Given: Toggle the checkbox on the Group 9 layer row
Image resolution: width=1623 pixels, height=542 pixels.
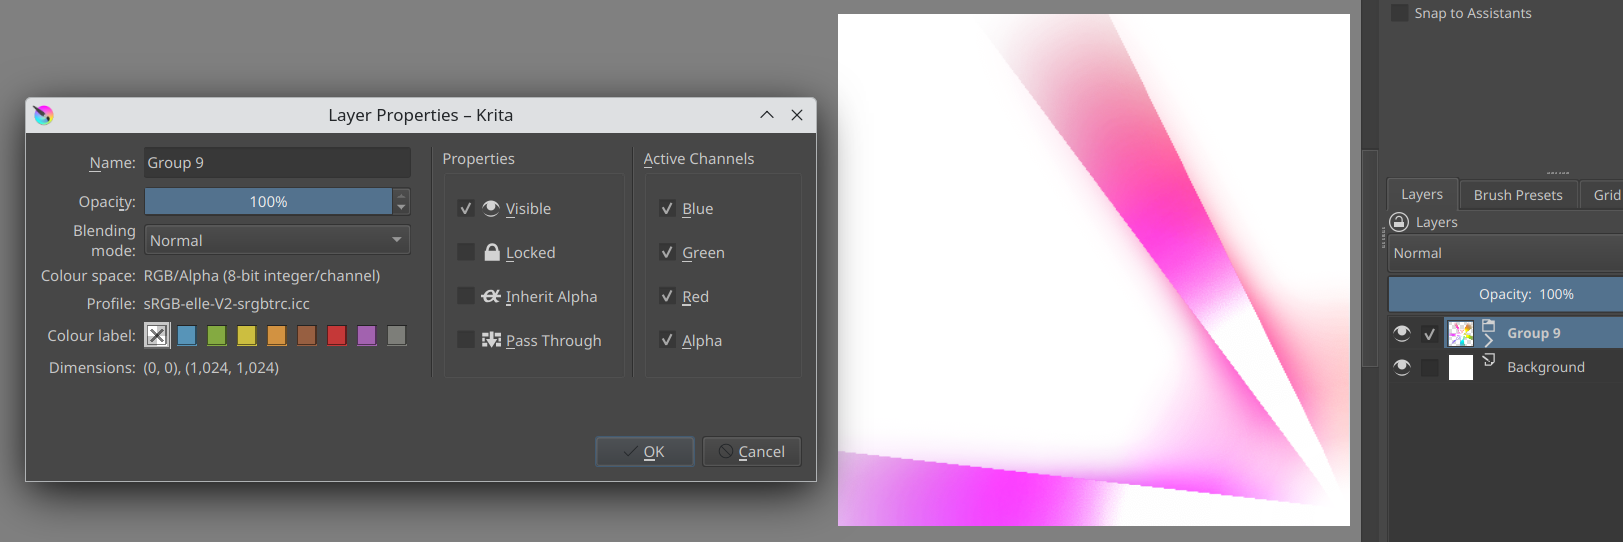Looking at the screenshot, I should coord(1430,334).
